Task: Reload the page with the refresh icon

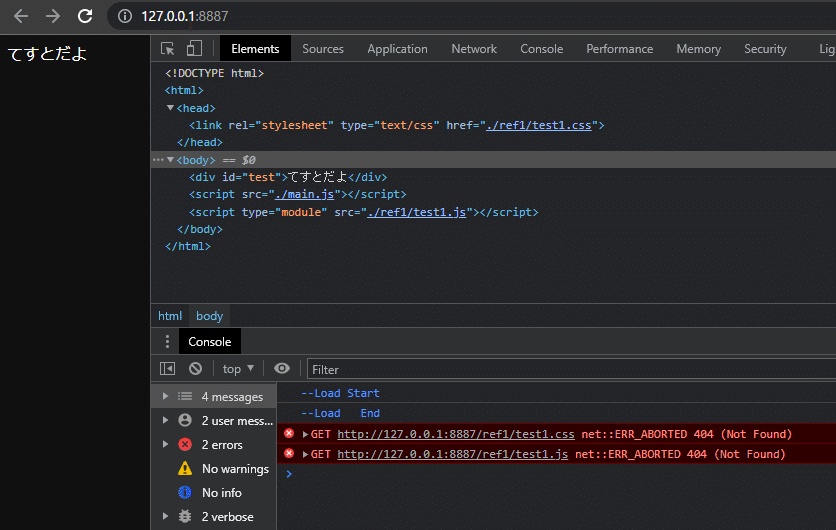Action: coord(85,16)
